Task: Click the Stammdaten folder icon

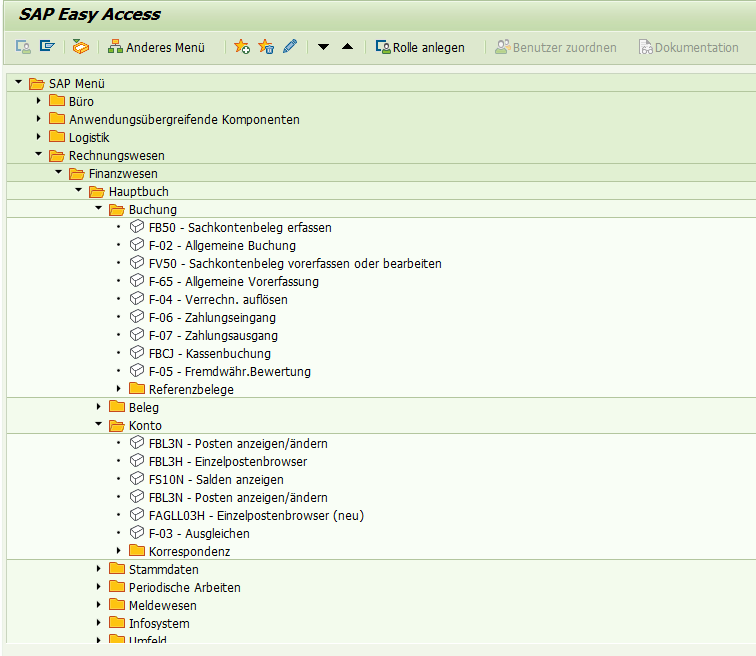Action: [117, 569]
